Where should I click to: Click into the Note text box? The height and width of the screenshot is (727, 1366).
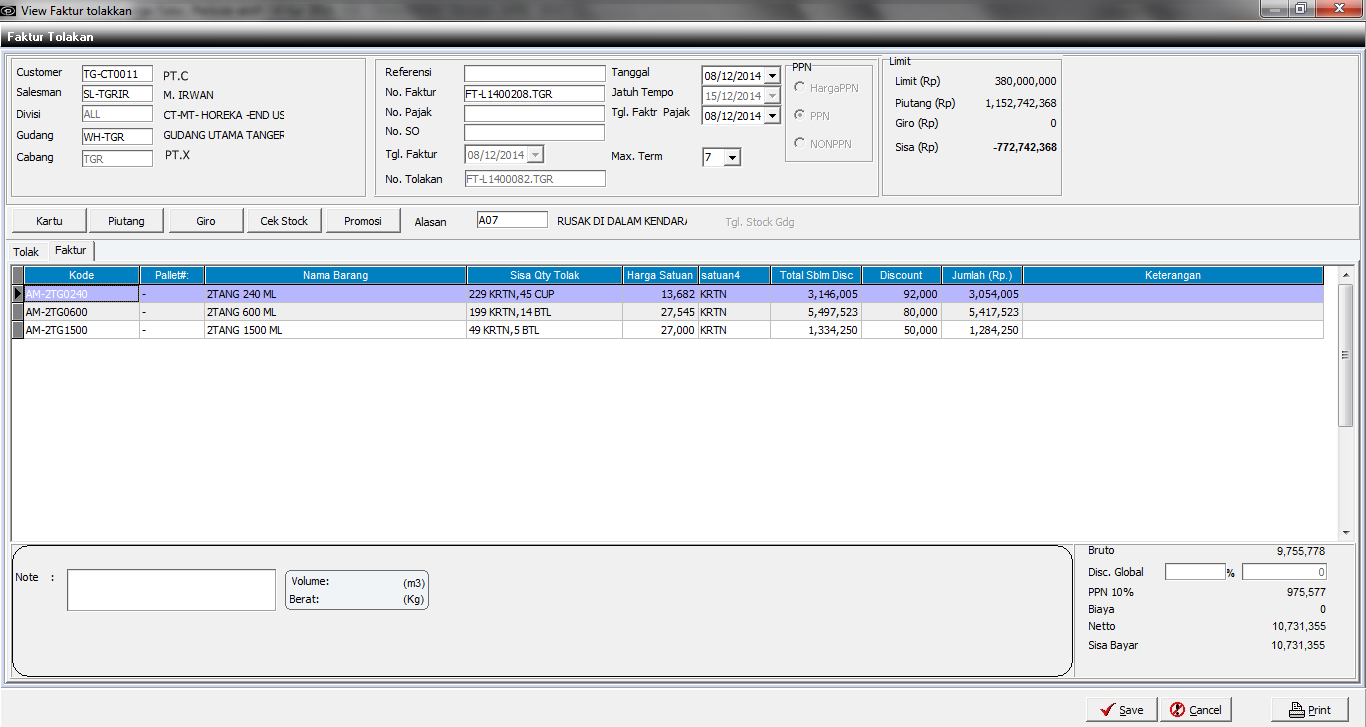pyautogui.click(x=171, y=589)
